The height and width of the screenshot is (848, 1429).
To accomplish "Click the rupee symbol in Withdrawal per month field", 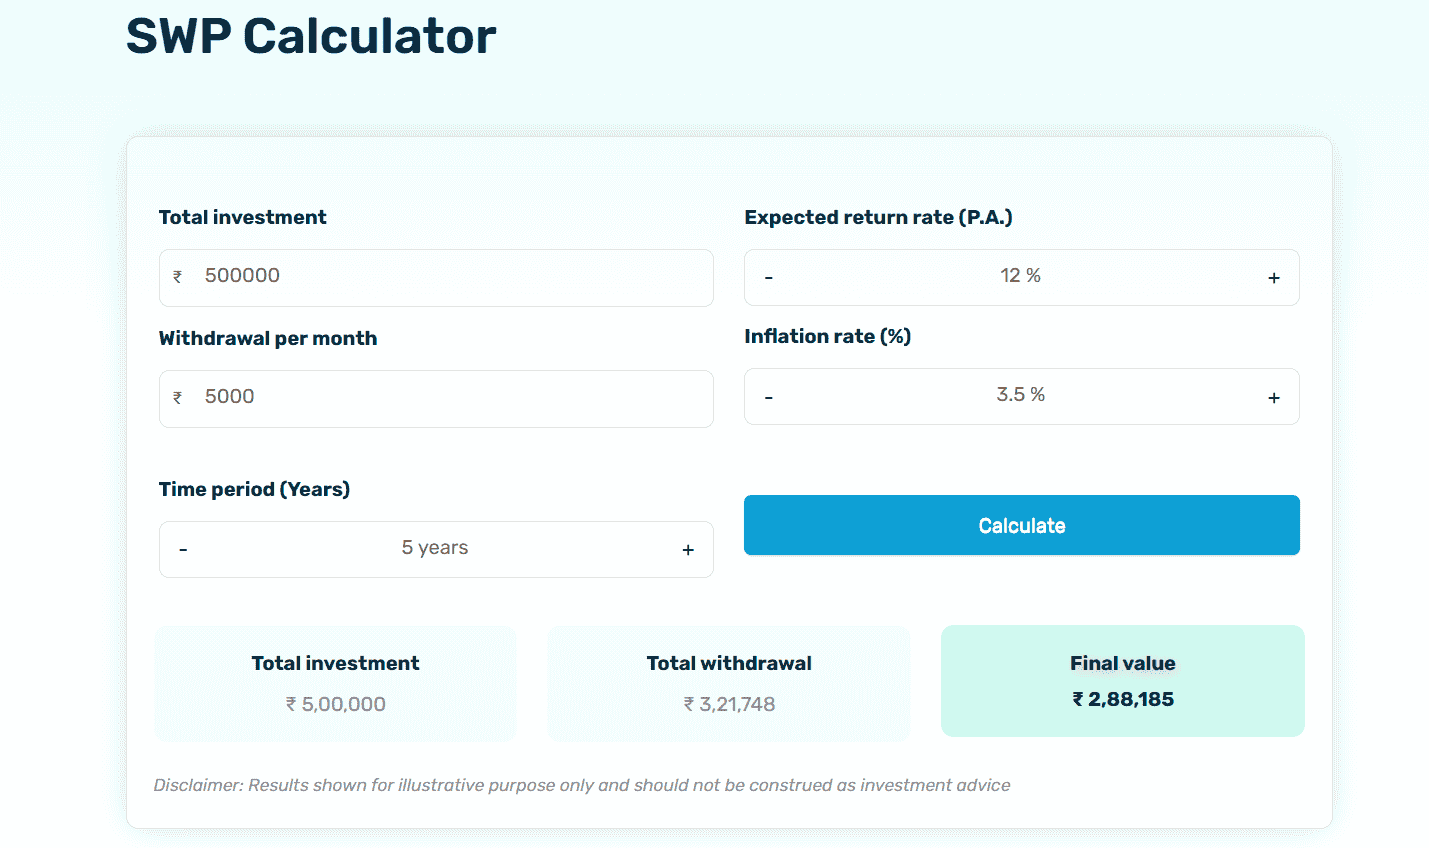I will pos(178,398).
